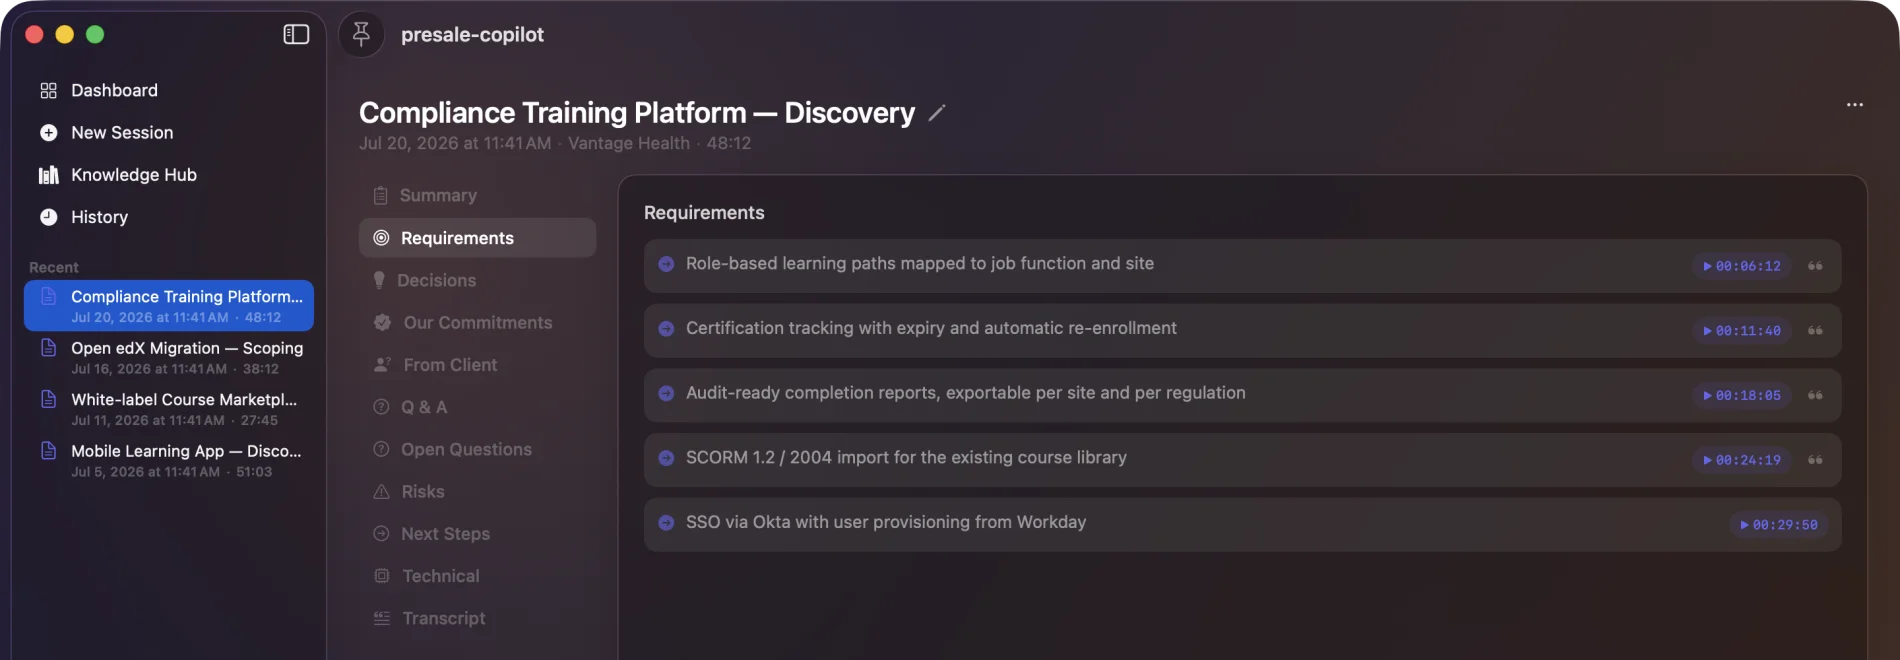
Task: Select the Requirements section
Action: 477,238
